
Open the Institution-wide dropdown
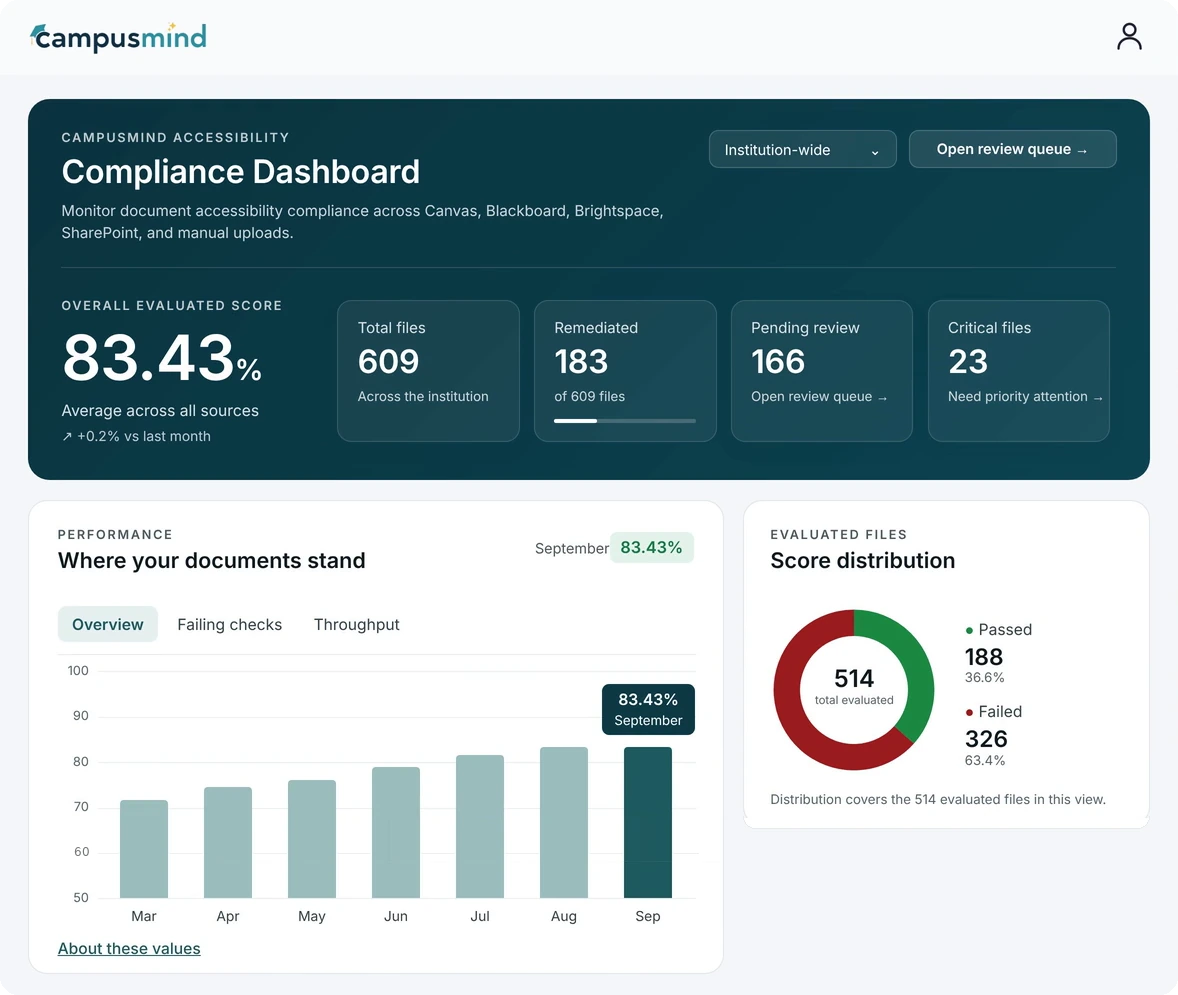802,150
